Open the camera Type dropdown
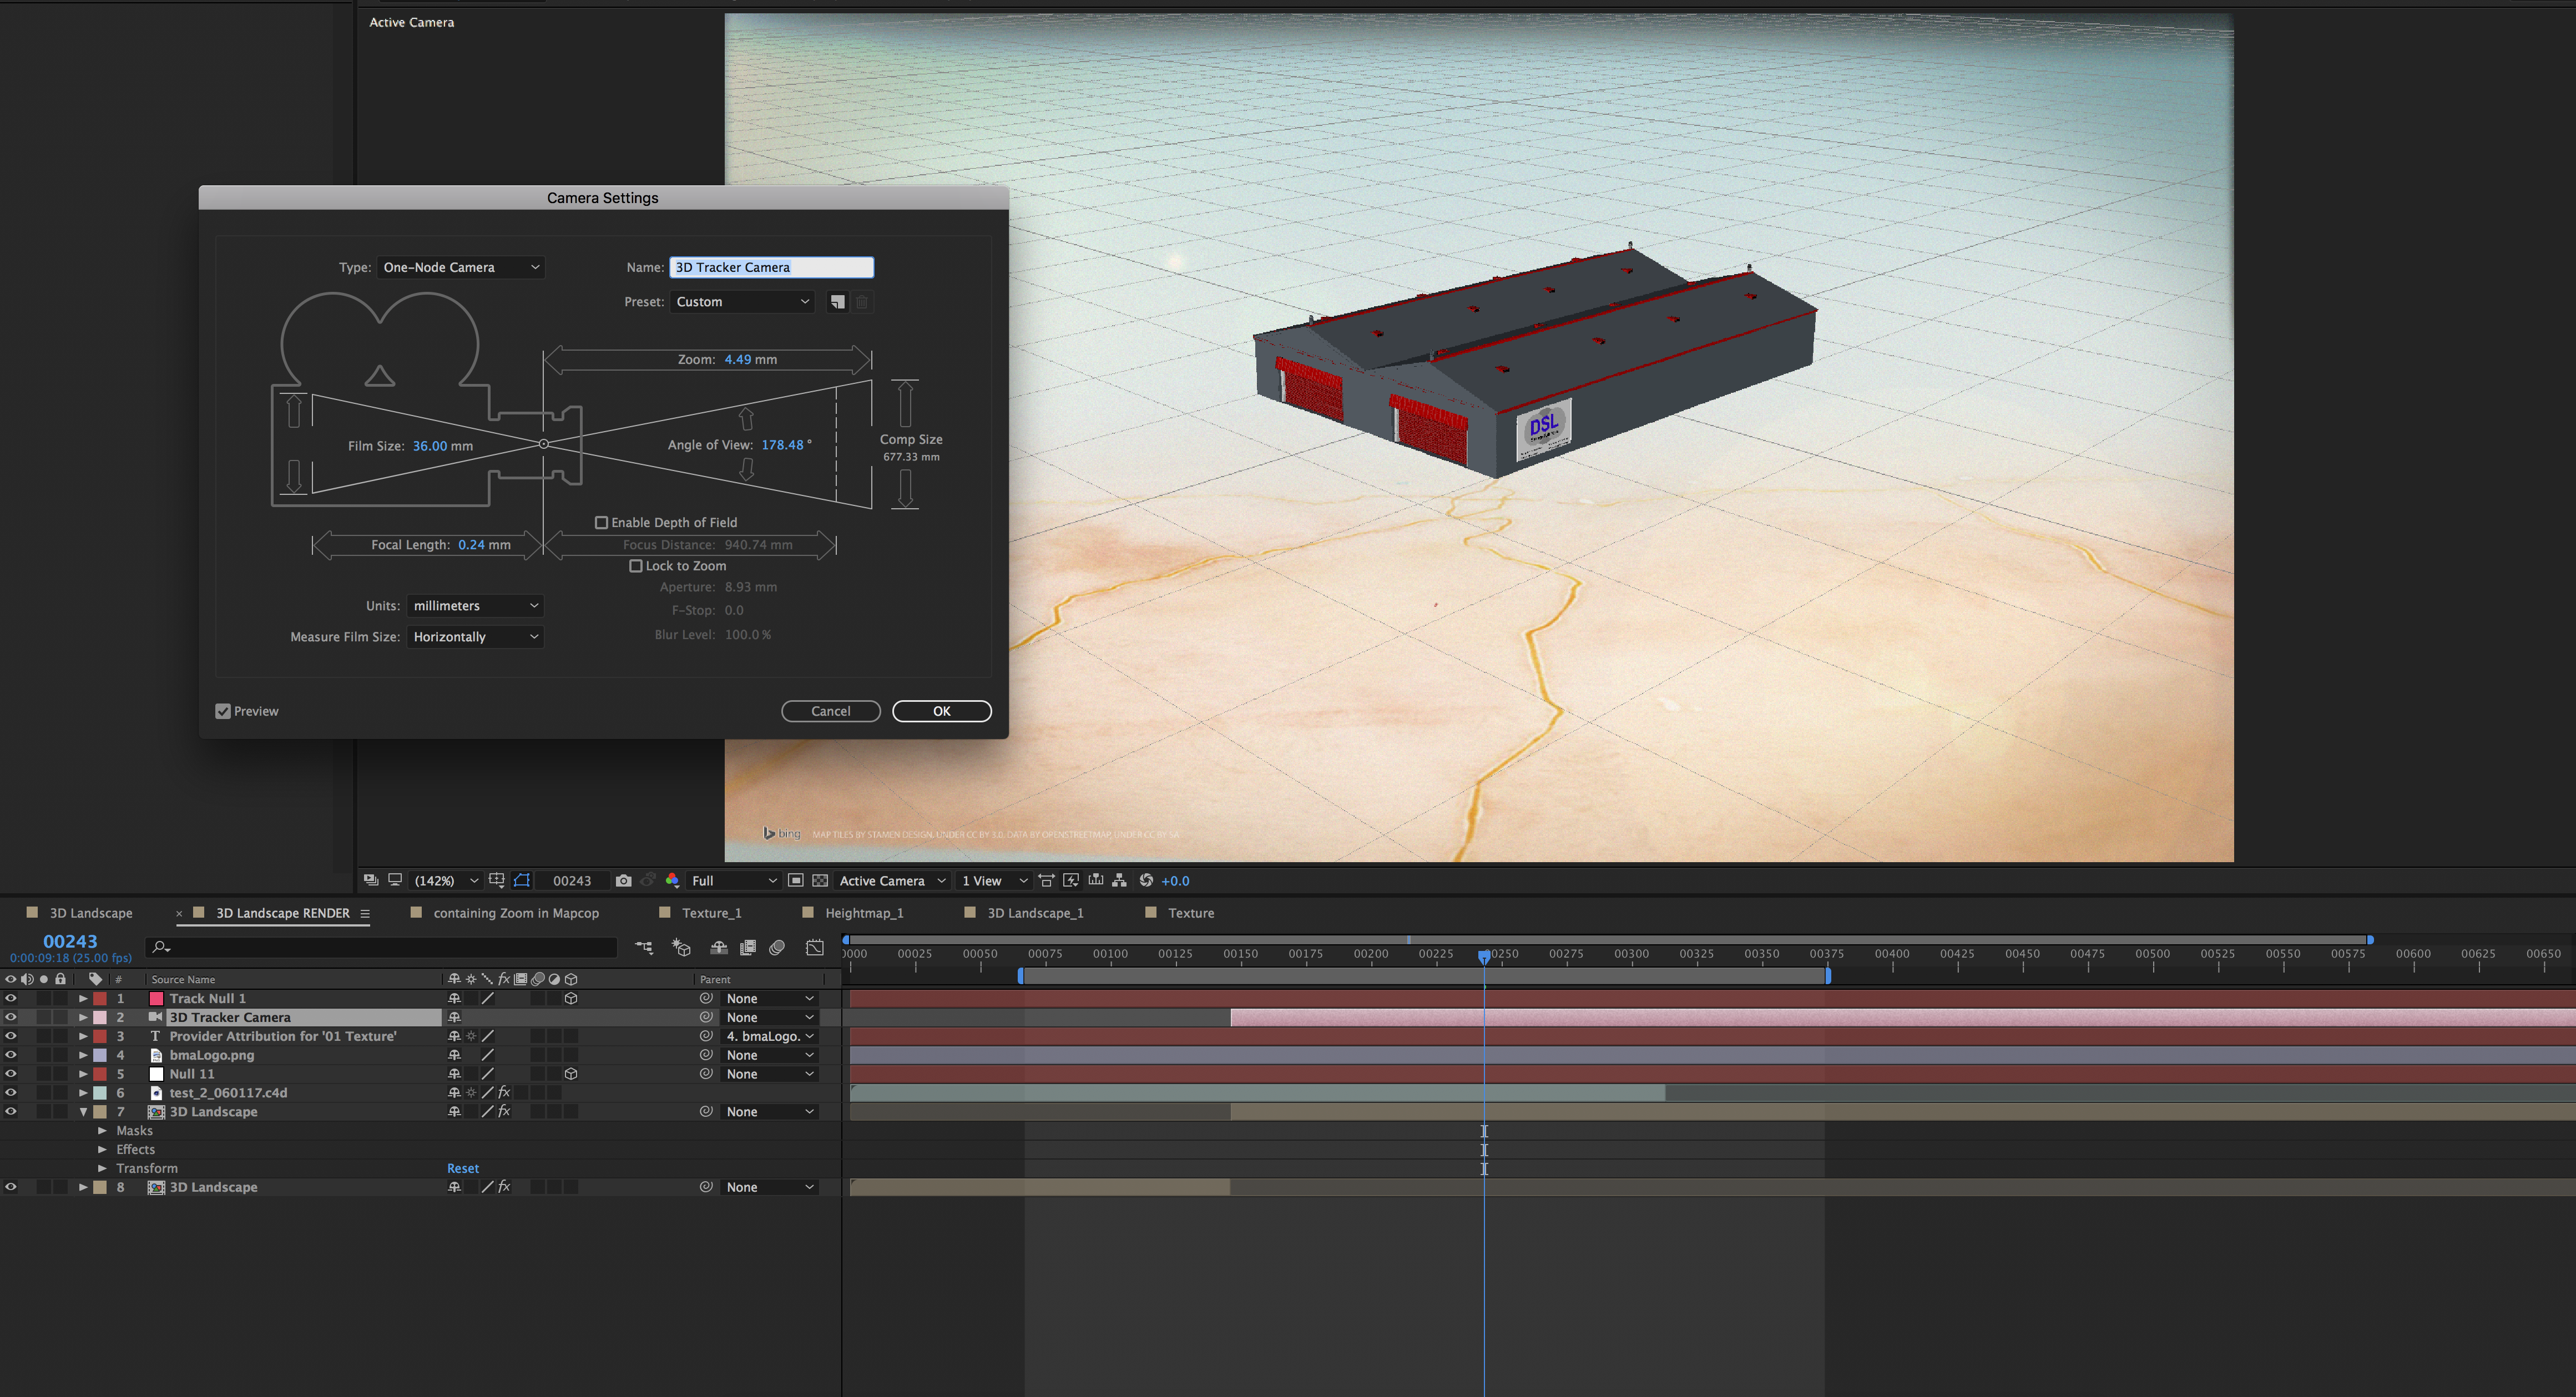 tap(461, 267)
